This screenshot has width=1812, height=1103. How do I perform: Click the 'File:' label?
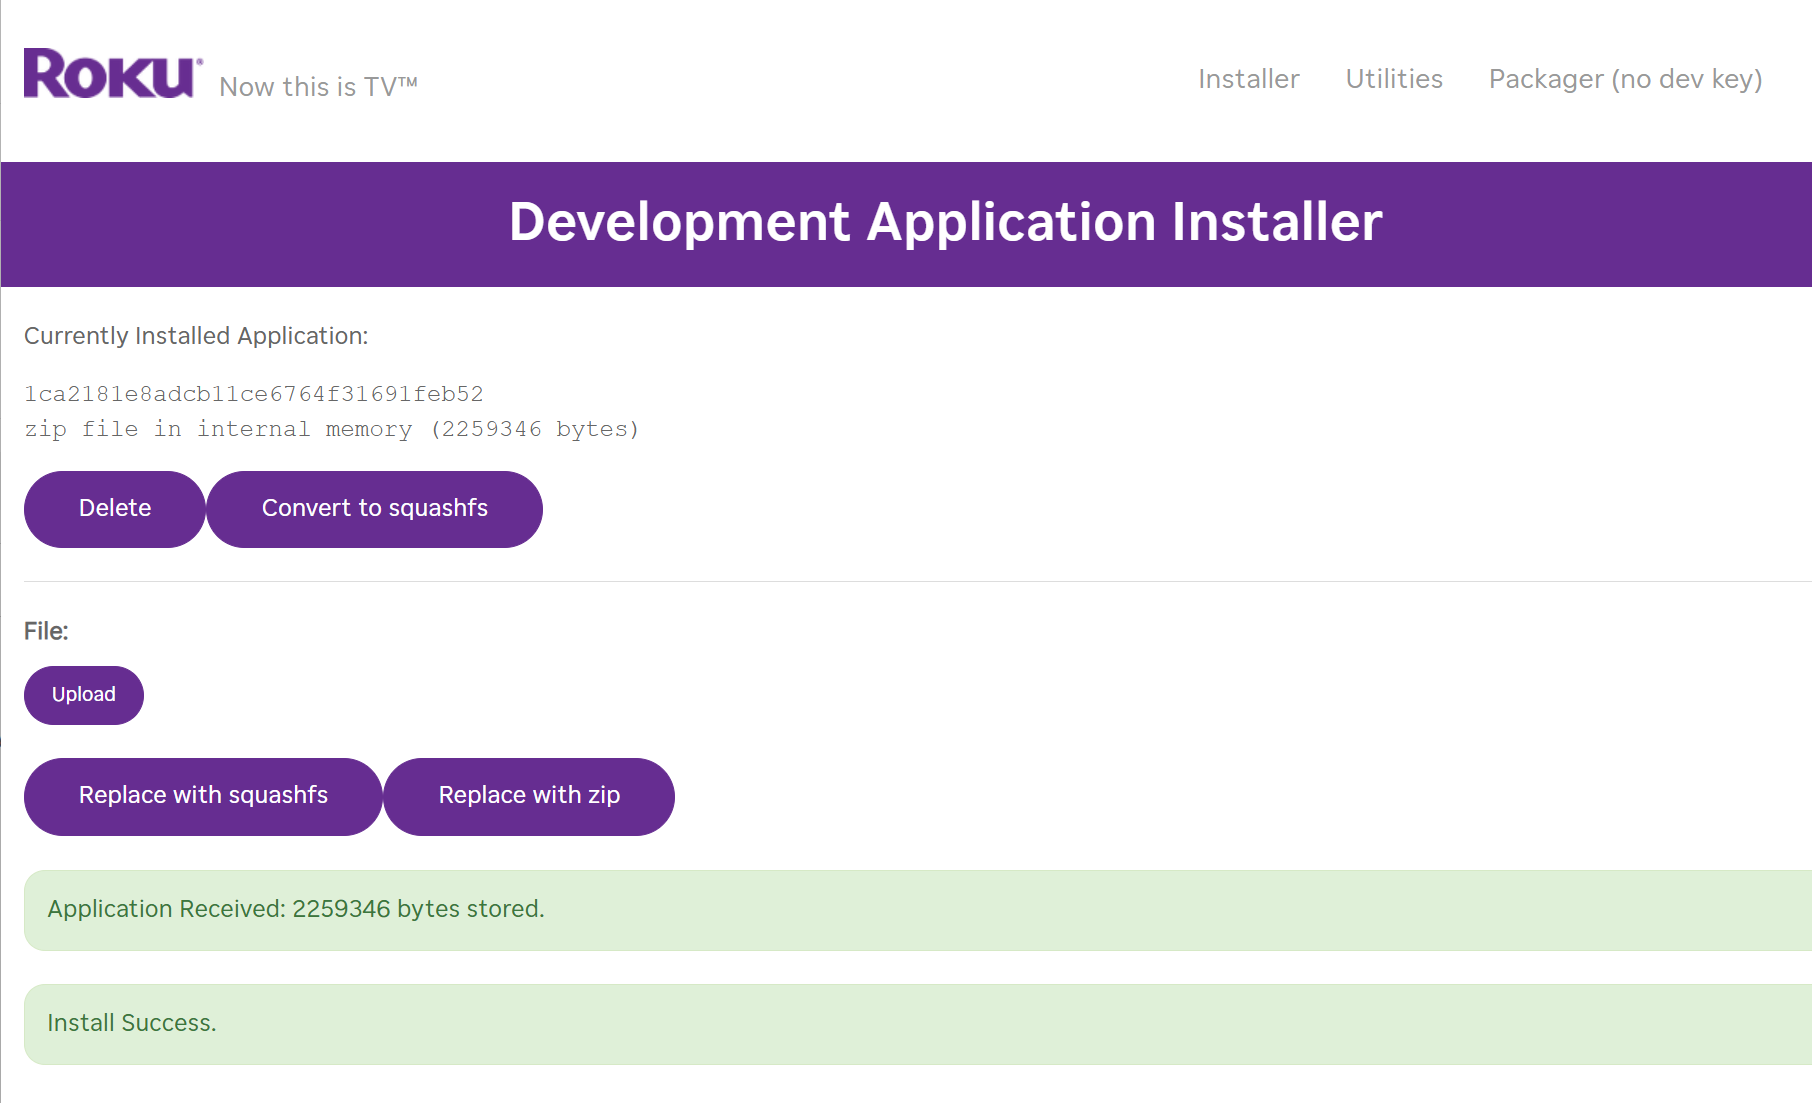click(46, 631)
